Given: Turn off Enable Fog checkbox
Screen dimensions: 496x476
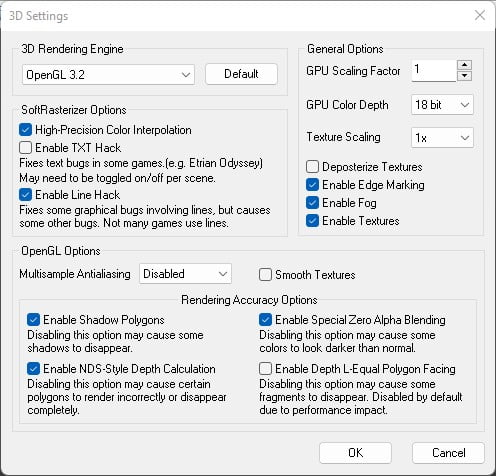Looking at the screenshot, I should click(x=312, y=202).
